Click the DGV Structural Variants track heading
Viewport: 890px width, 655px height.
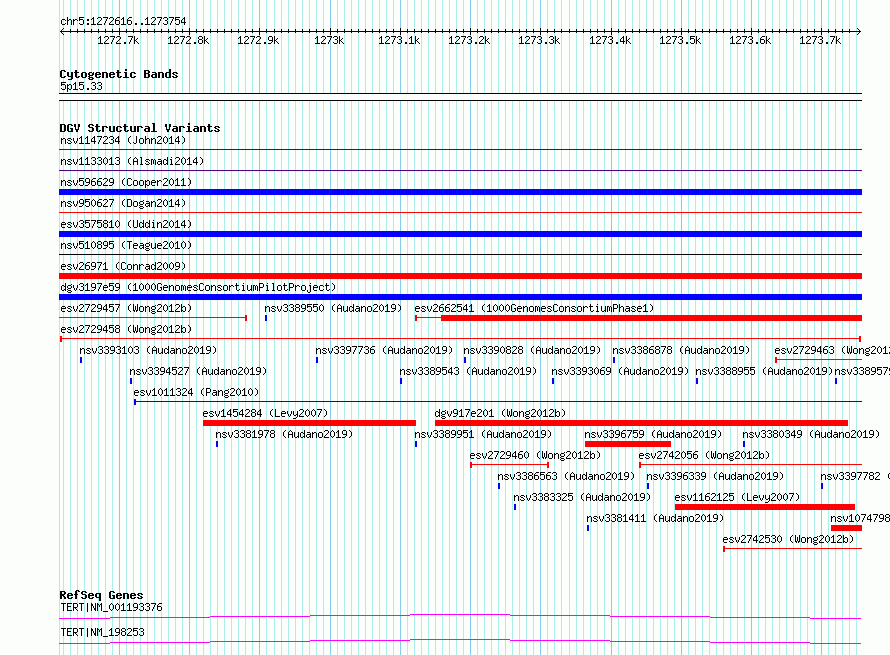coord(140,128)
